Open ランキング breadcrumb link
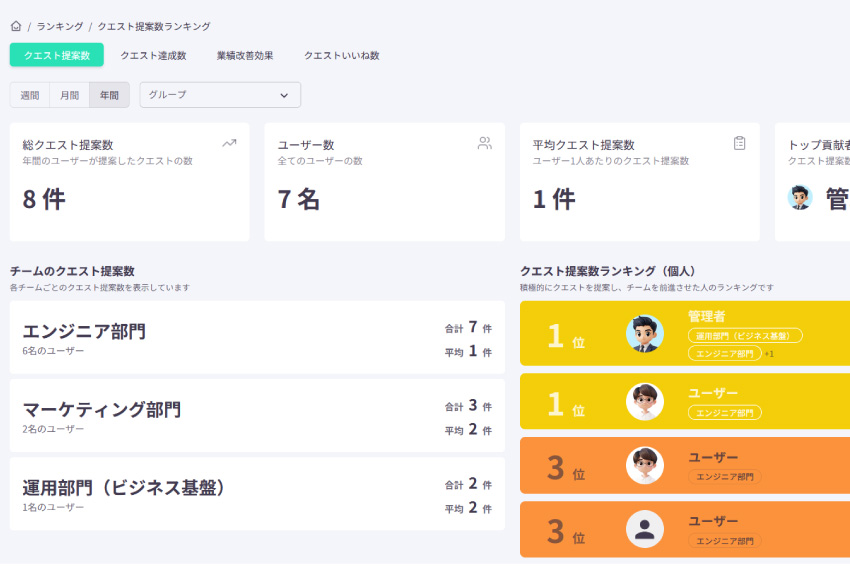This screenshot has height=567, width=850. 60,26
